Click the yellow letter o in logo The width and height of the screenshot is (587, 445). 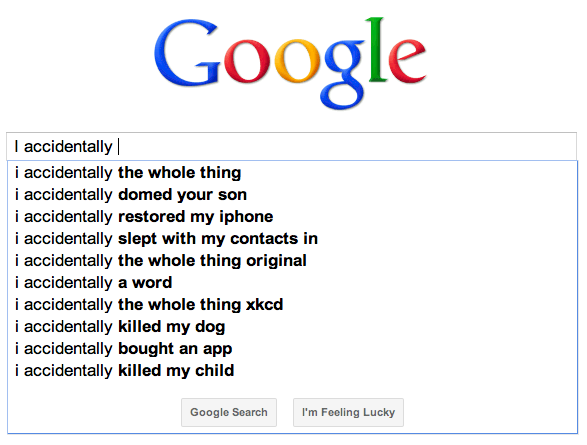tap(297, 61)
